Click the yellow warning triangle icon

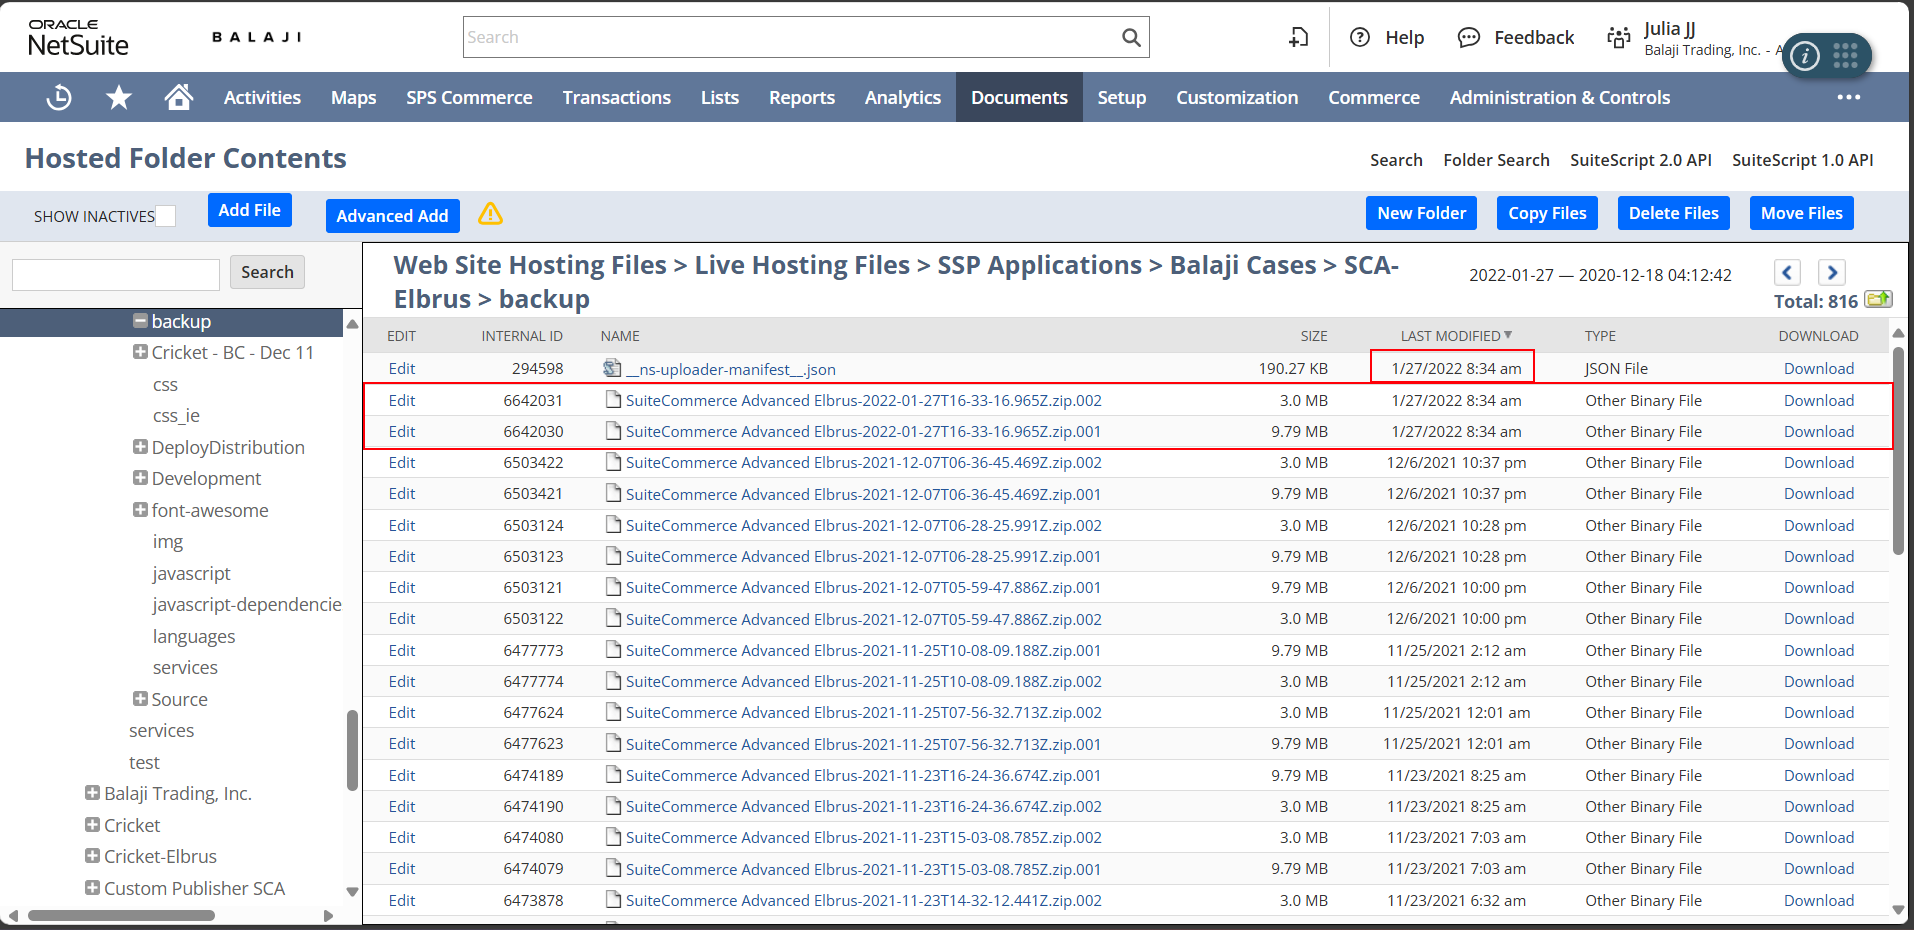[490, 214]
